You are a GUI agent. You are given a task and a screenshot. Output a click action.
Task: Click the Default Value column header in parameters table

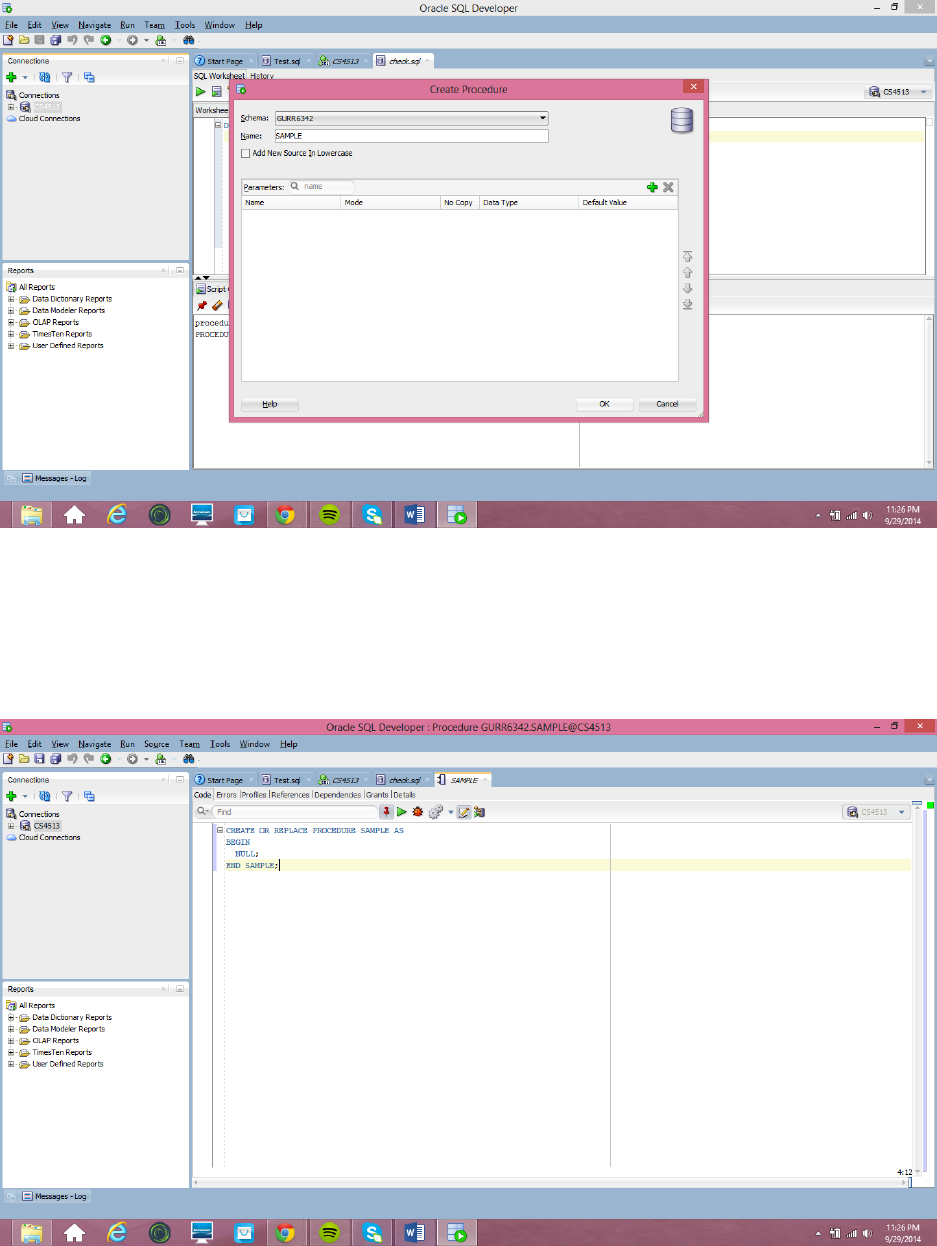click(628, 202)
